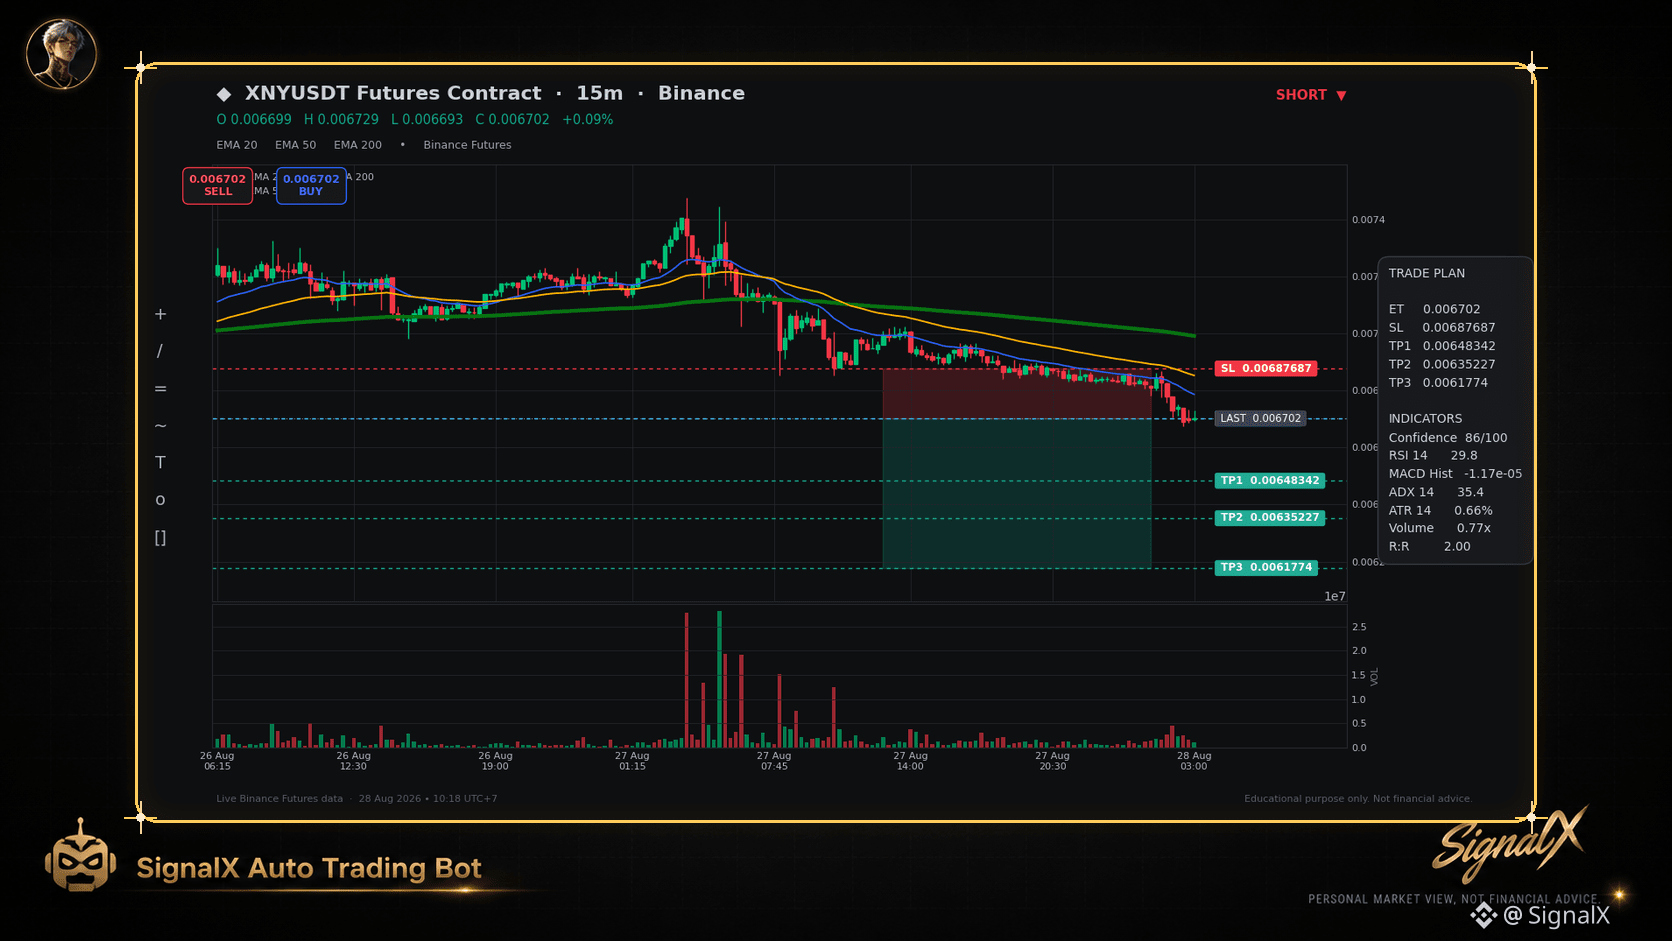The height and width of the screenshot is (941, 1672).
Task: Click the close price C 0.006702
Action: 512,120
